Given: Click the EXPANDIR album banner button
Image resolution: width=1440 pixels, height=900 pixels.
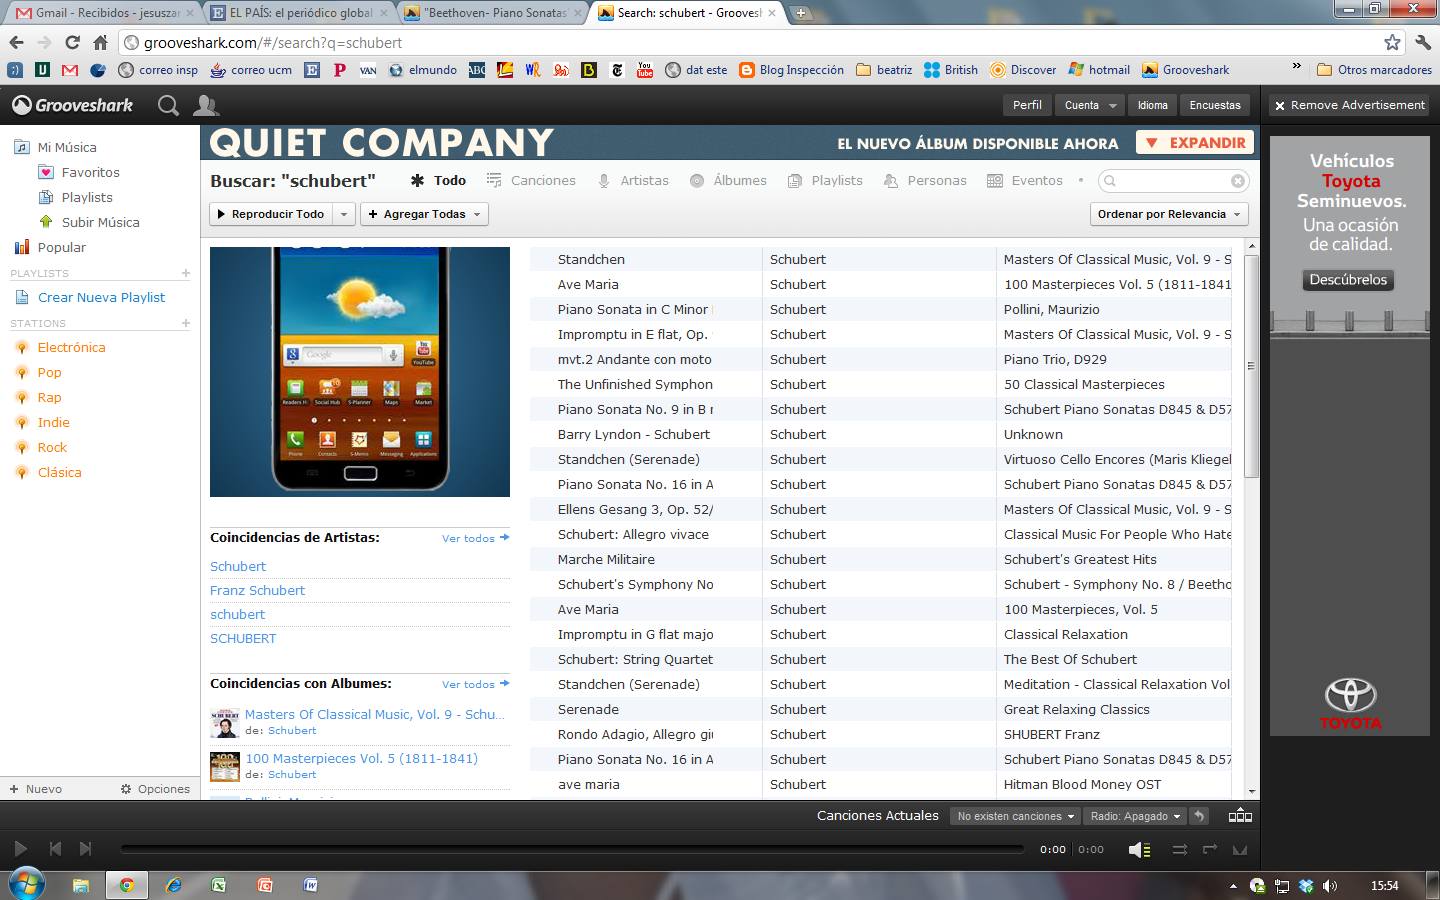Looking at the screenshot, I should [1194, 142].
